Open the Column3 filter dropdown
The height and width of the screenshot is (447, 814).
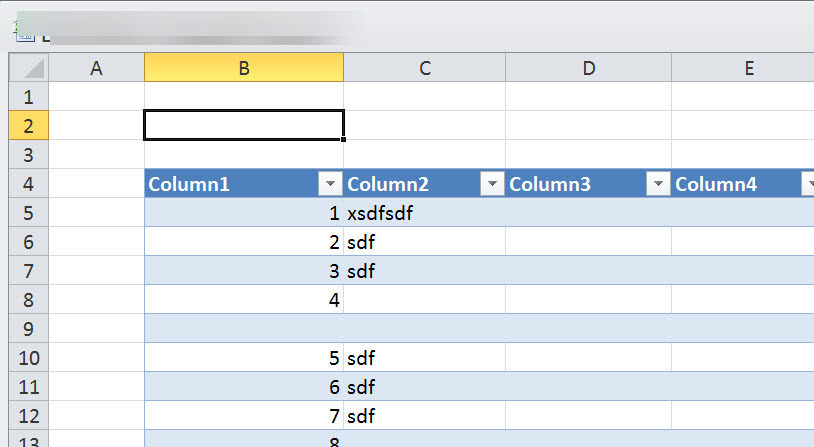[658, 184]
